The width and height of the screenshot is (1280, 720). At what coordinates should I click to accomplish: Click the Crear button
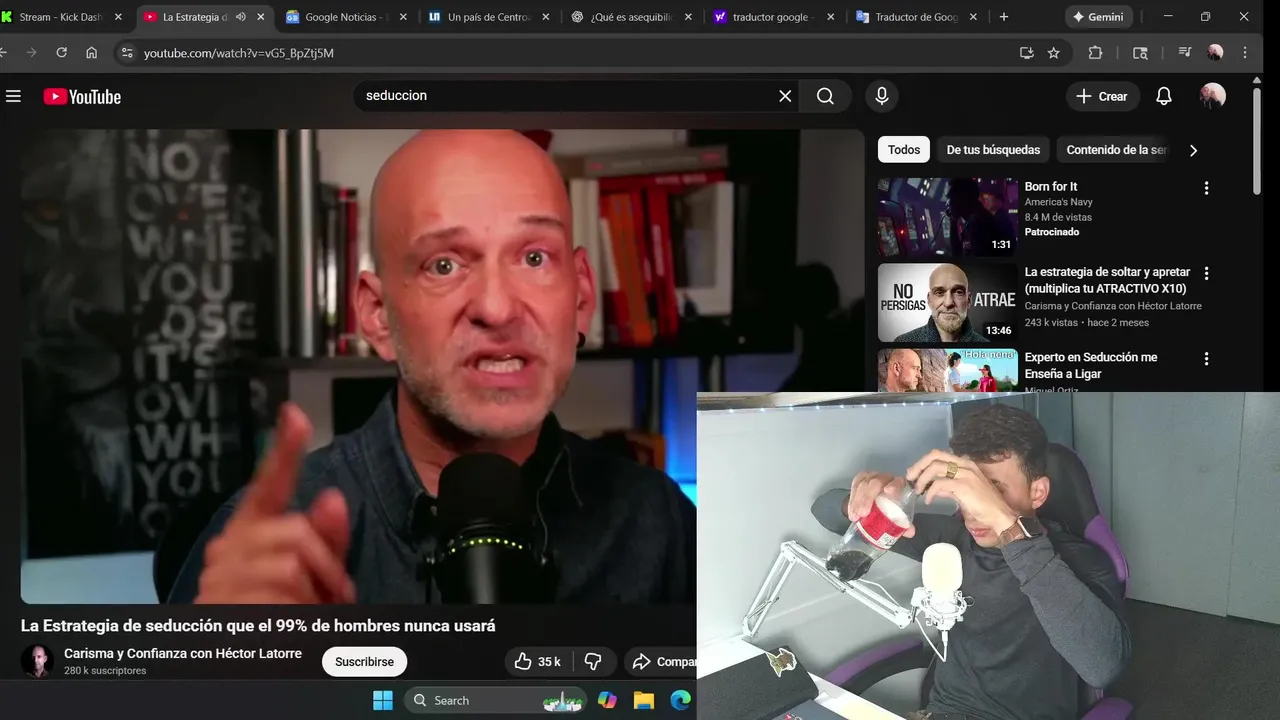click(1102, 96)
